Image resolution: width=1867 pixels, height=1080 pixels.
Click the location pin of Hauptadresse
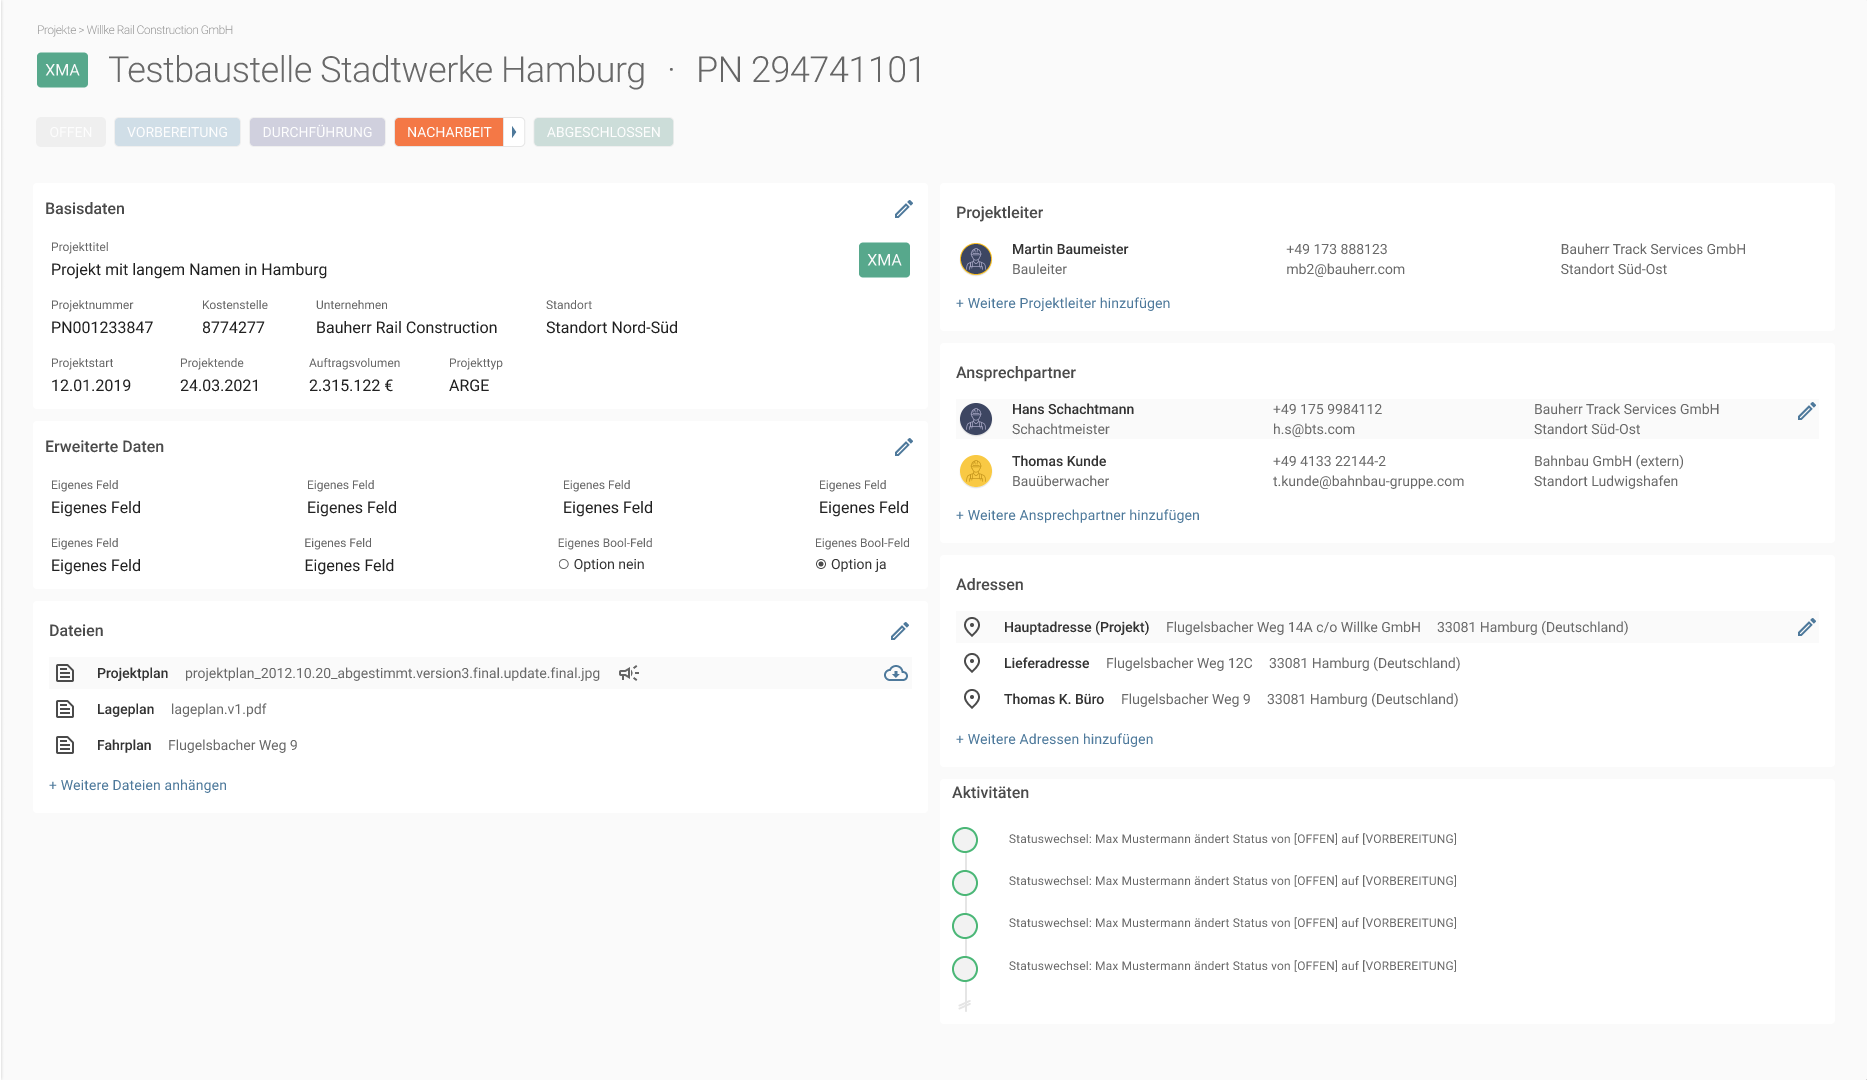pos(972,627)
